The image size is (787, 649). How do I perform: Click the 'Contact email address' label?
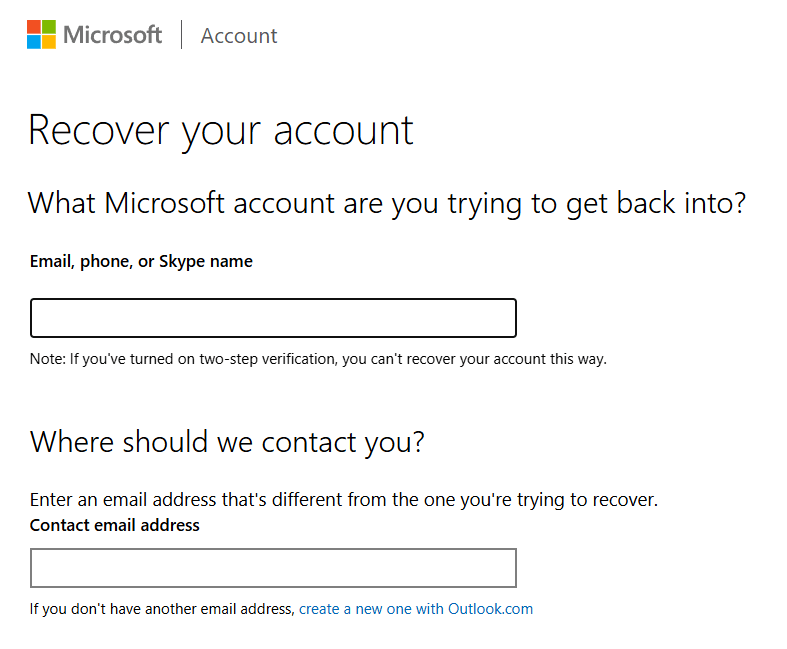point(114,525)
